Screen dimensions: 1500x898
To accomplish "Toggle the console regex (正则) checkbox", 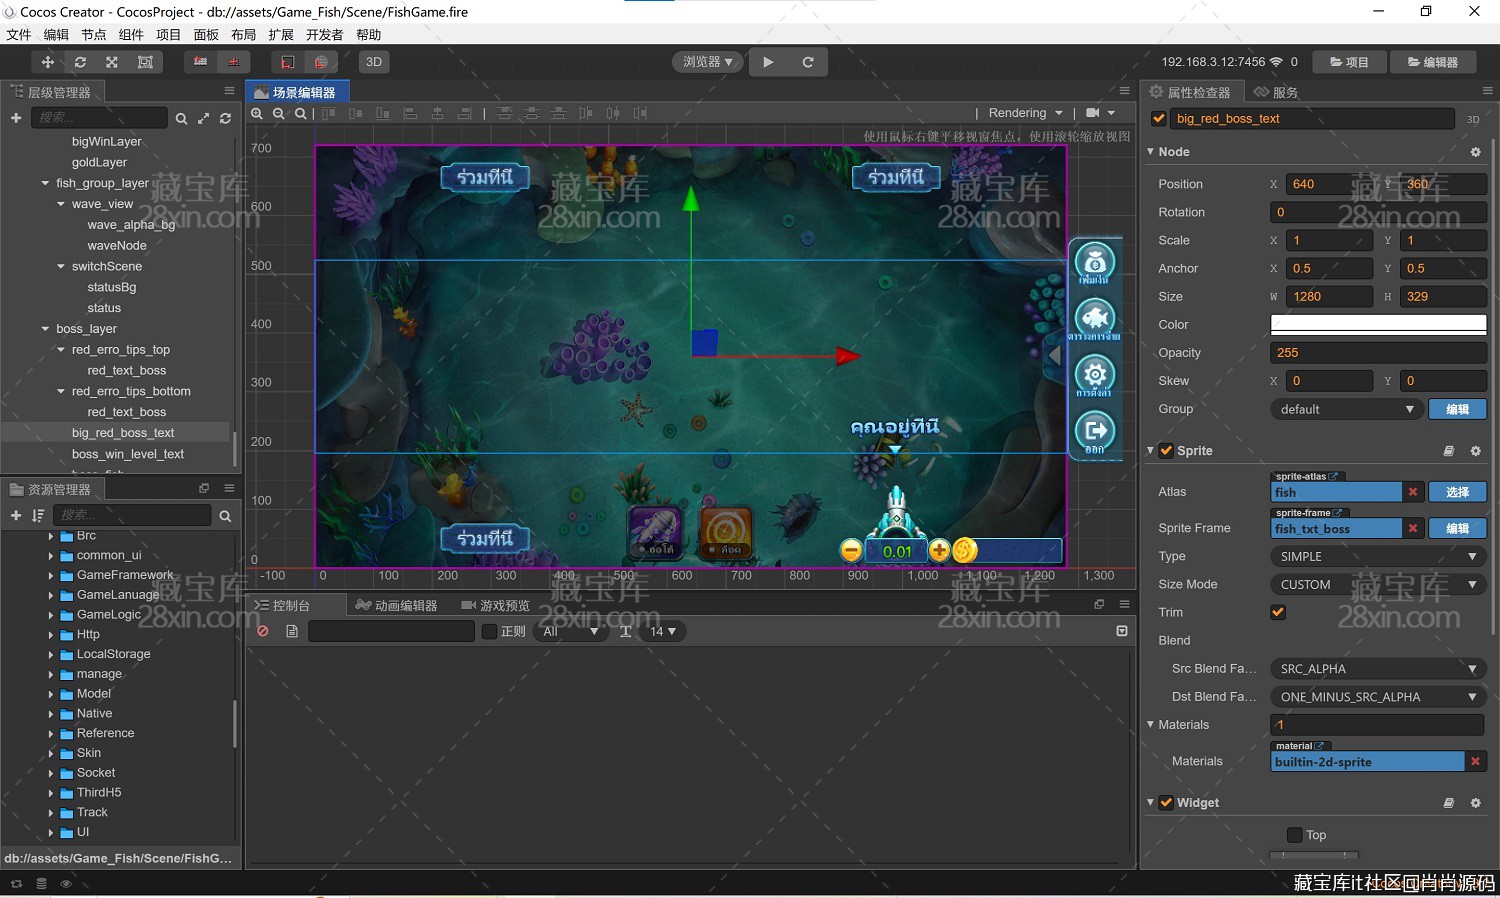I will click(x=489, y=631).
